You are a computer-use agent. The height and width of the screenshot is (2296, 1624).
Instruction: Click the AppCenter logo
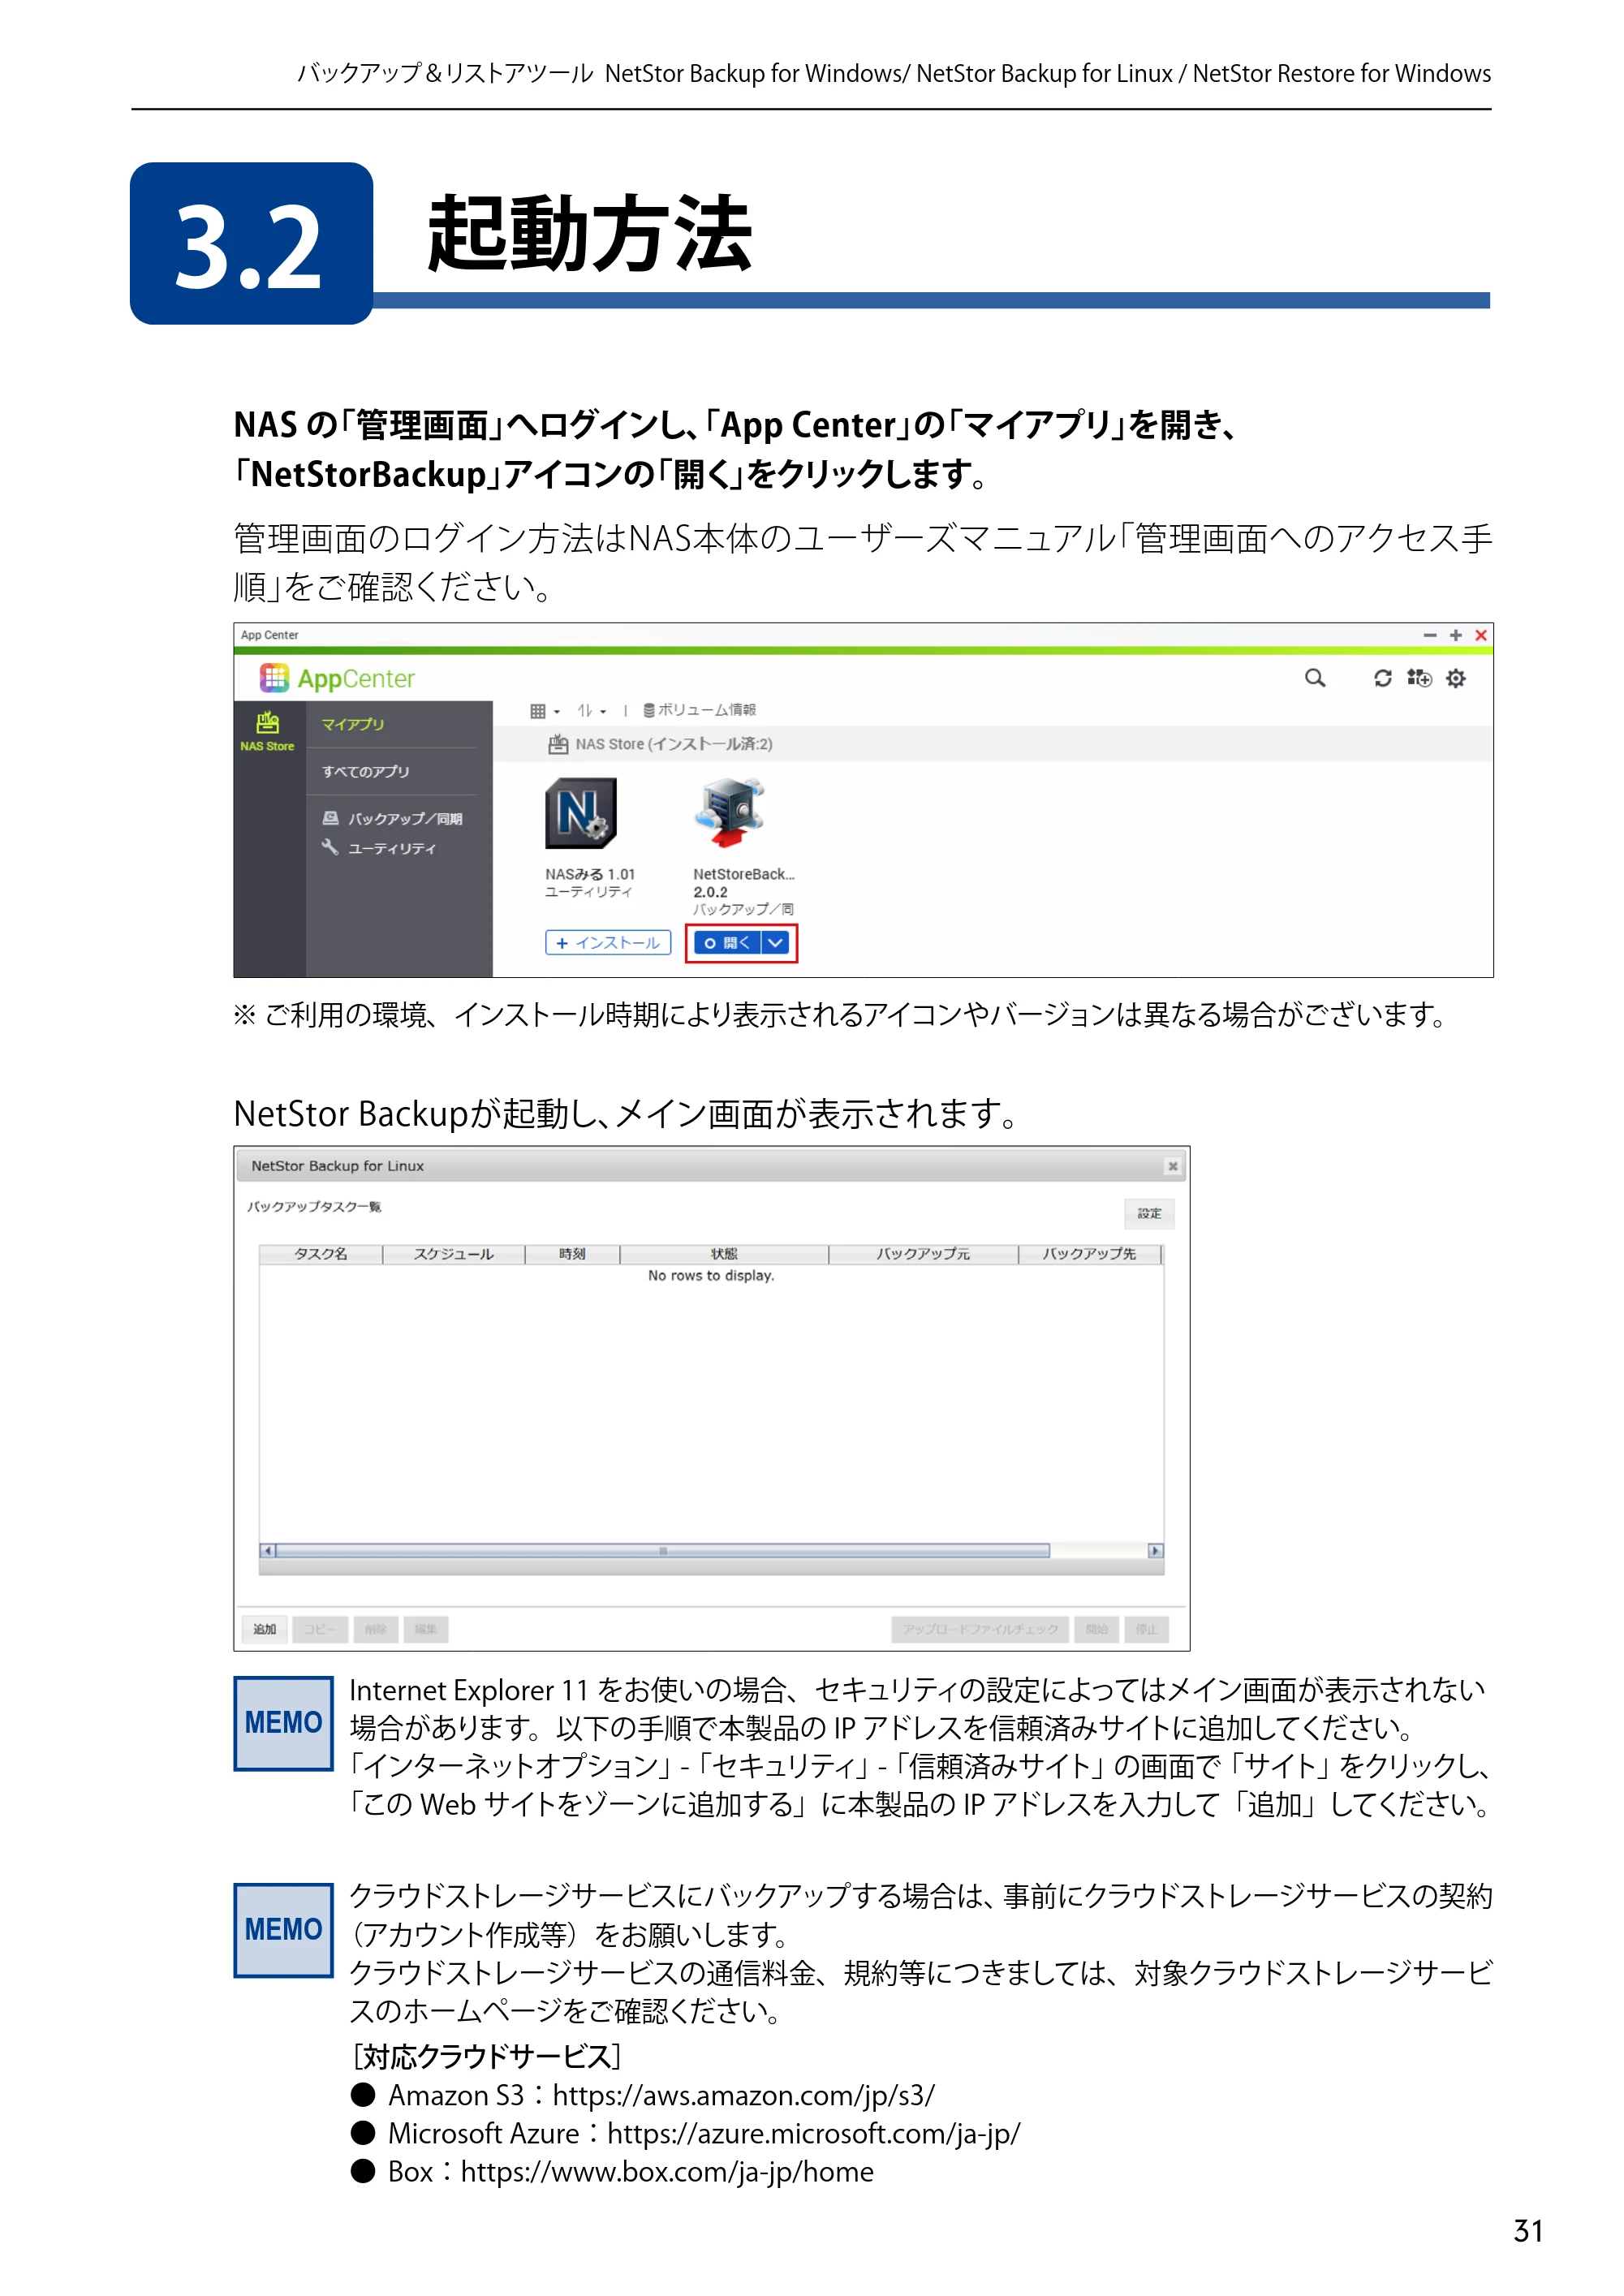tap(337, 678)
